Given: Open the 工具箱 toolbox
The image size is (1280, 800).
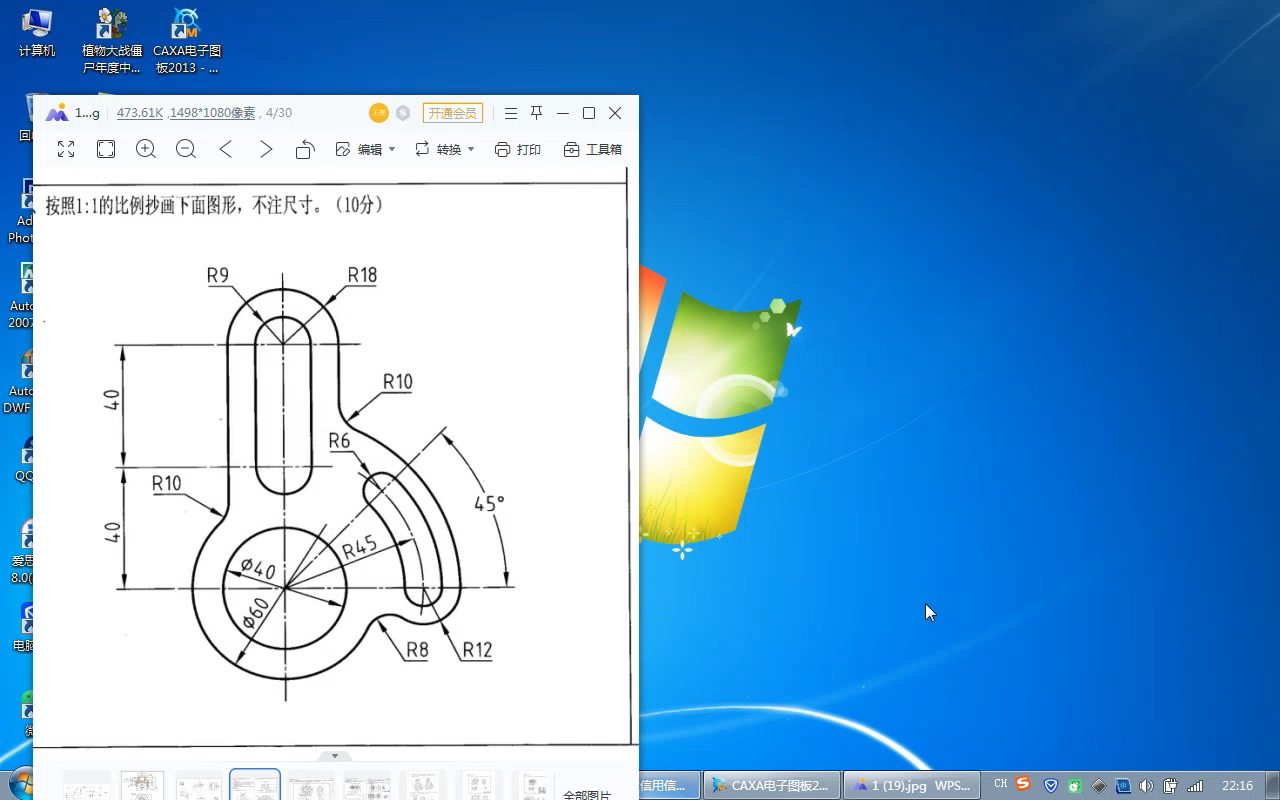Looking at the screenshot, I should pyautogui.click(x=592, y=149).
